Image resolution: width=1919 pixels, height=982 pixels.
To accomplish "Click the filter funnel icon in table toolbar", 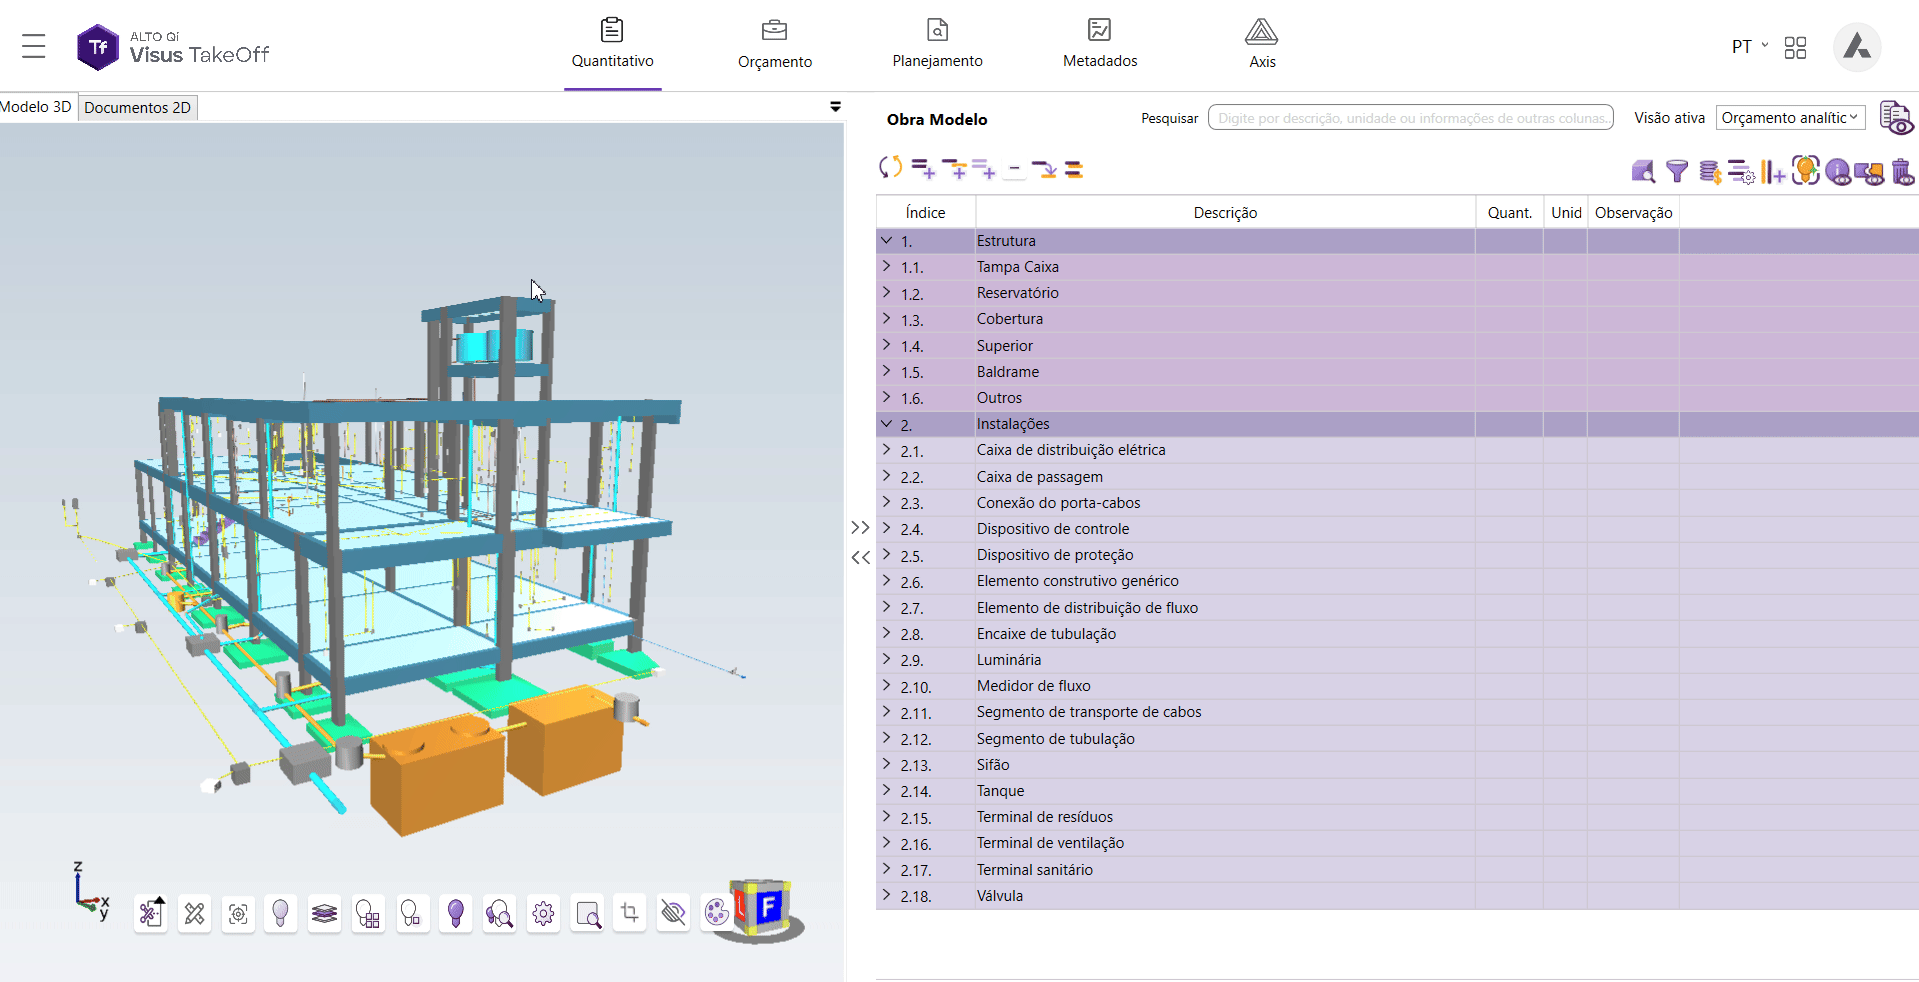I will [x=1677, y=171].
